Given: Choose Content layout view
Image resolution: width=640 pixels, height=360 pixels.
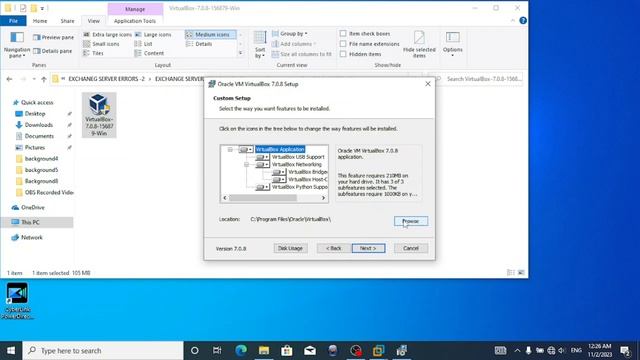Looking at the screenshot, I should [149, 53].
